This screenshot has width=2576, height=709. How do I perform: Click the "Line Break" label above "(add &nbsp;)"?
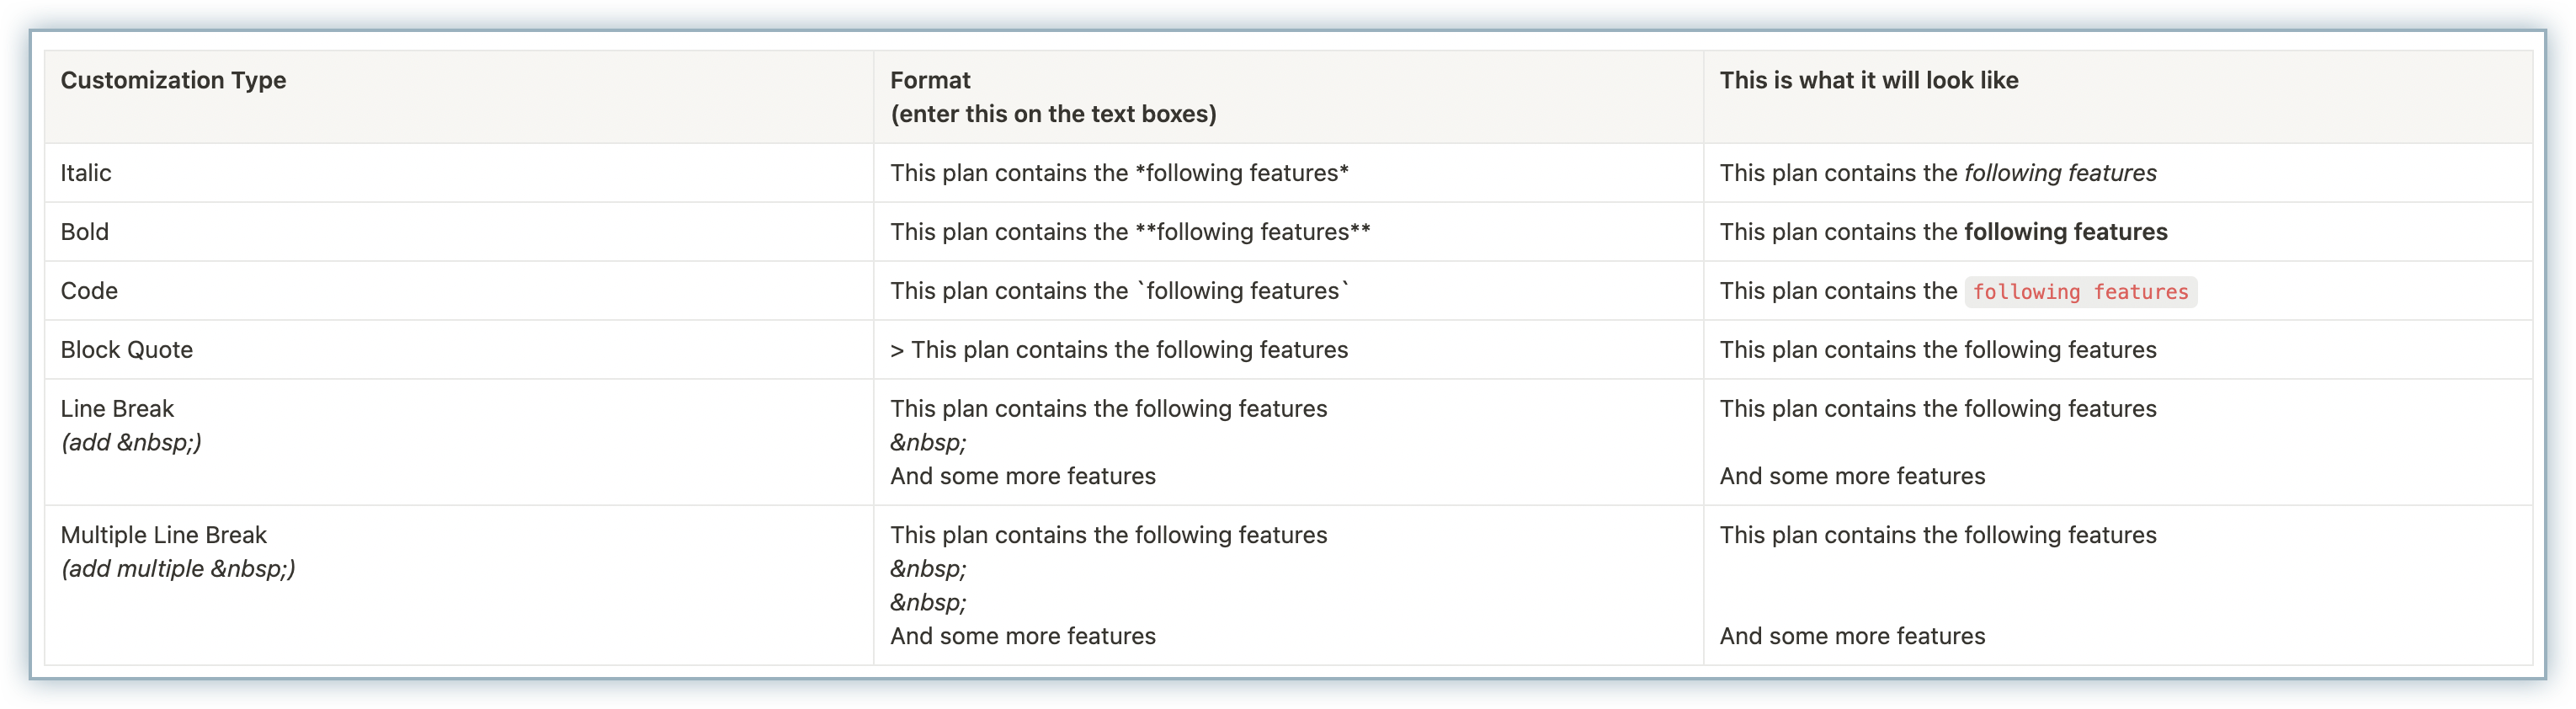coord(117,409)
